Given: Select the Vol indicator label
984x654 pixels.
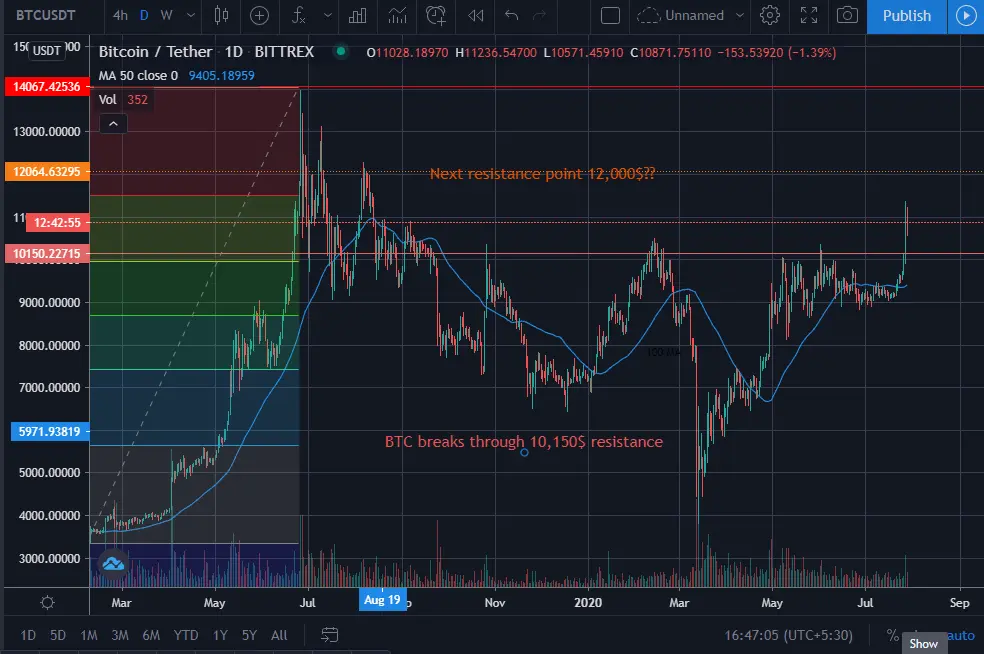Looking at the screenshot, I should coord(107,99).
